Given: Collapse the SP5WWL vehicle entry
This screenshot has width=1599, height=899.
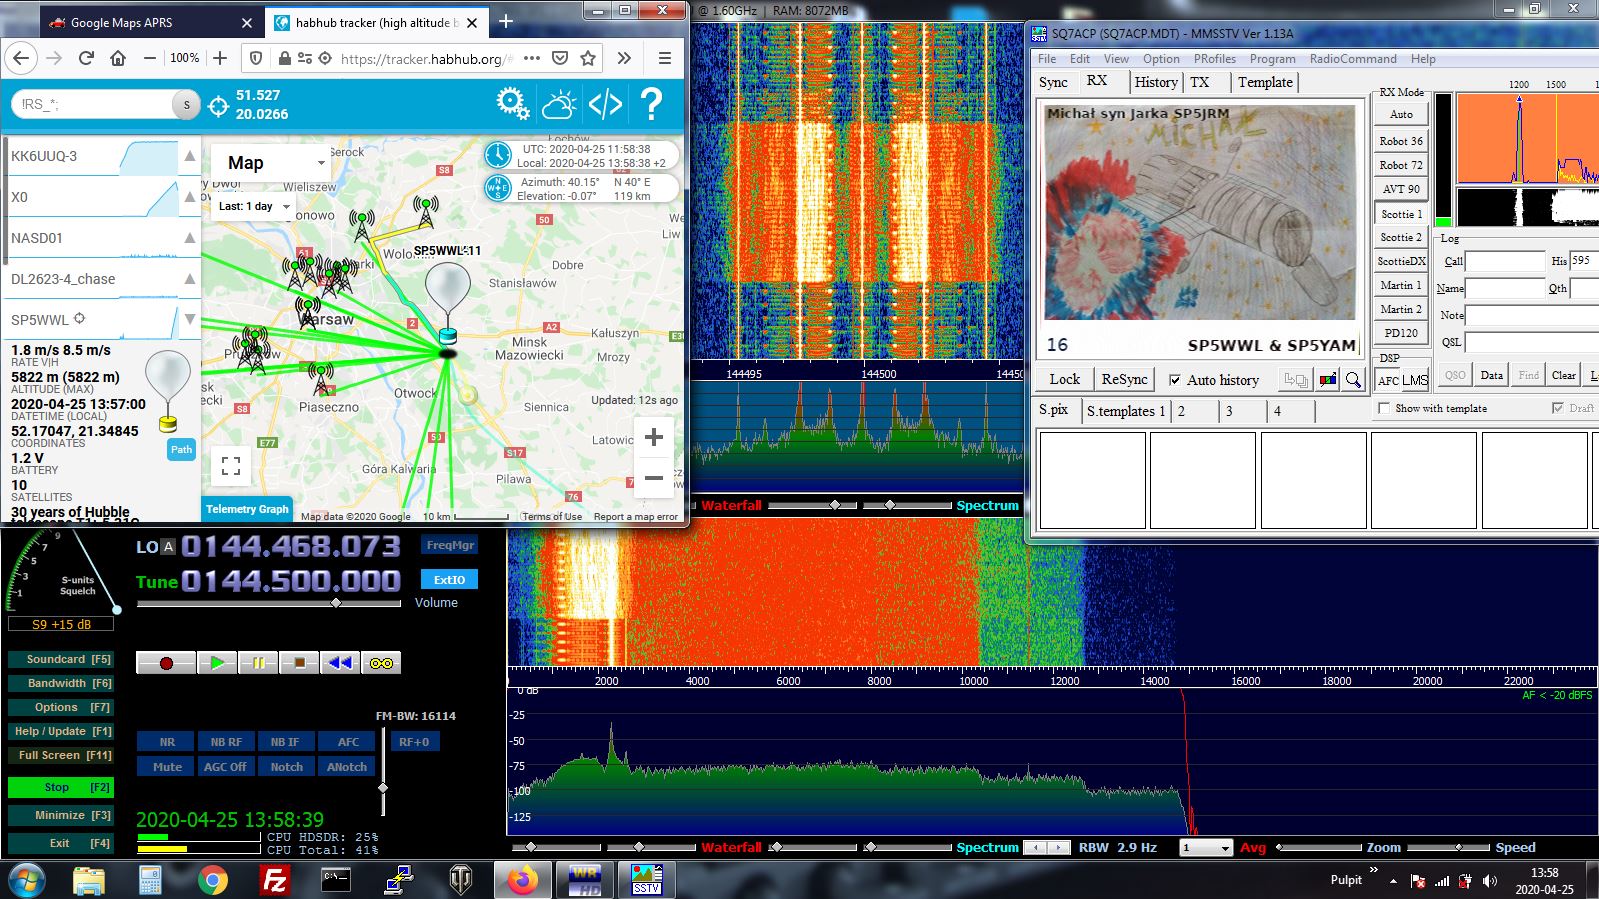Looking at the screenshot, I should (189, 320).
